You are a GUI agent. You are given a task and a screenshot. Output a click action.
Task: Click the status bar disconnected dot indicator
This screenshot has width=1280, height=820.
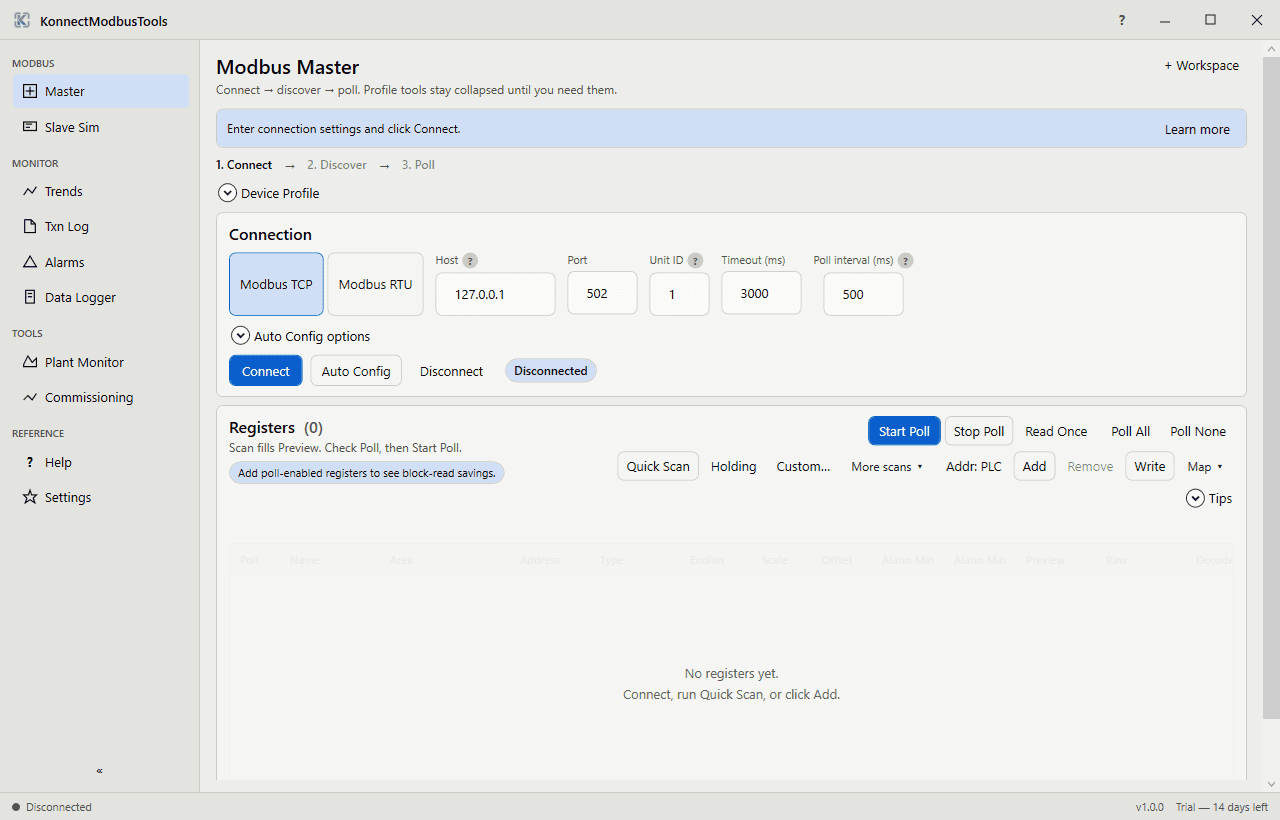click(16, 807)
